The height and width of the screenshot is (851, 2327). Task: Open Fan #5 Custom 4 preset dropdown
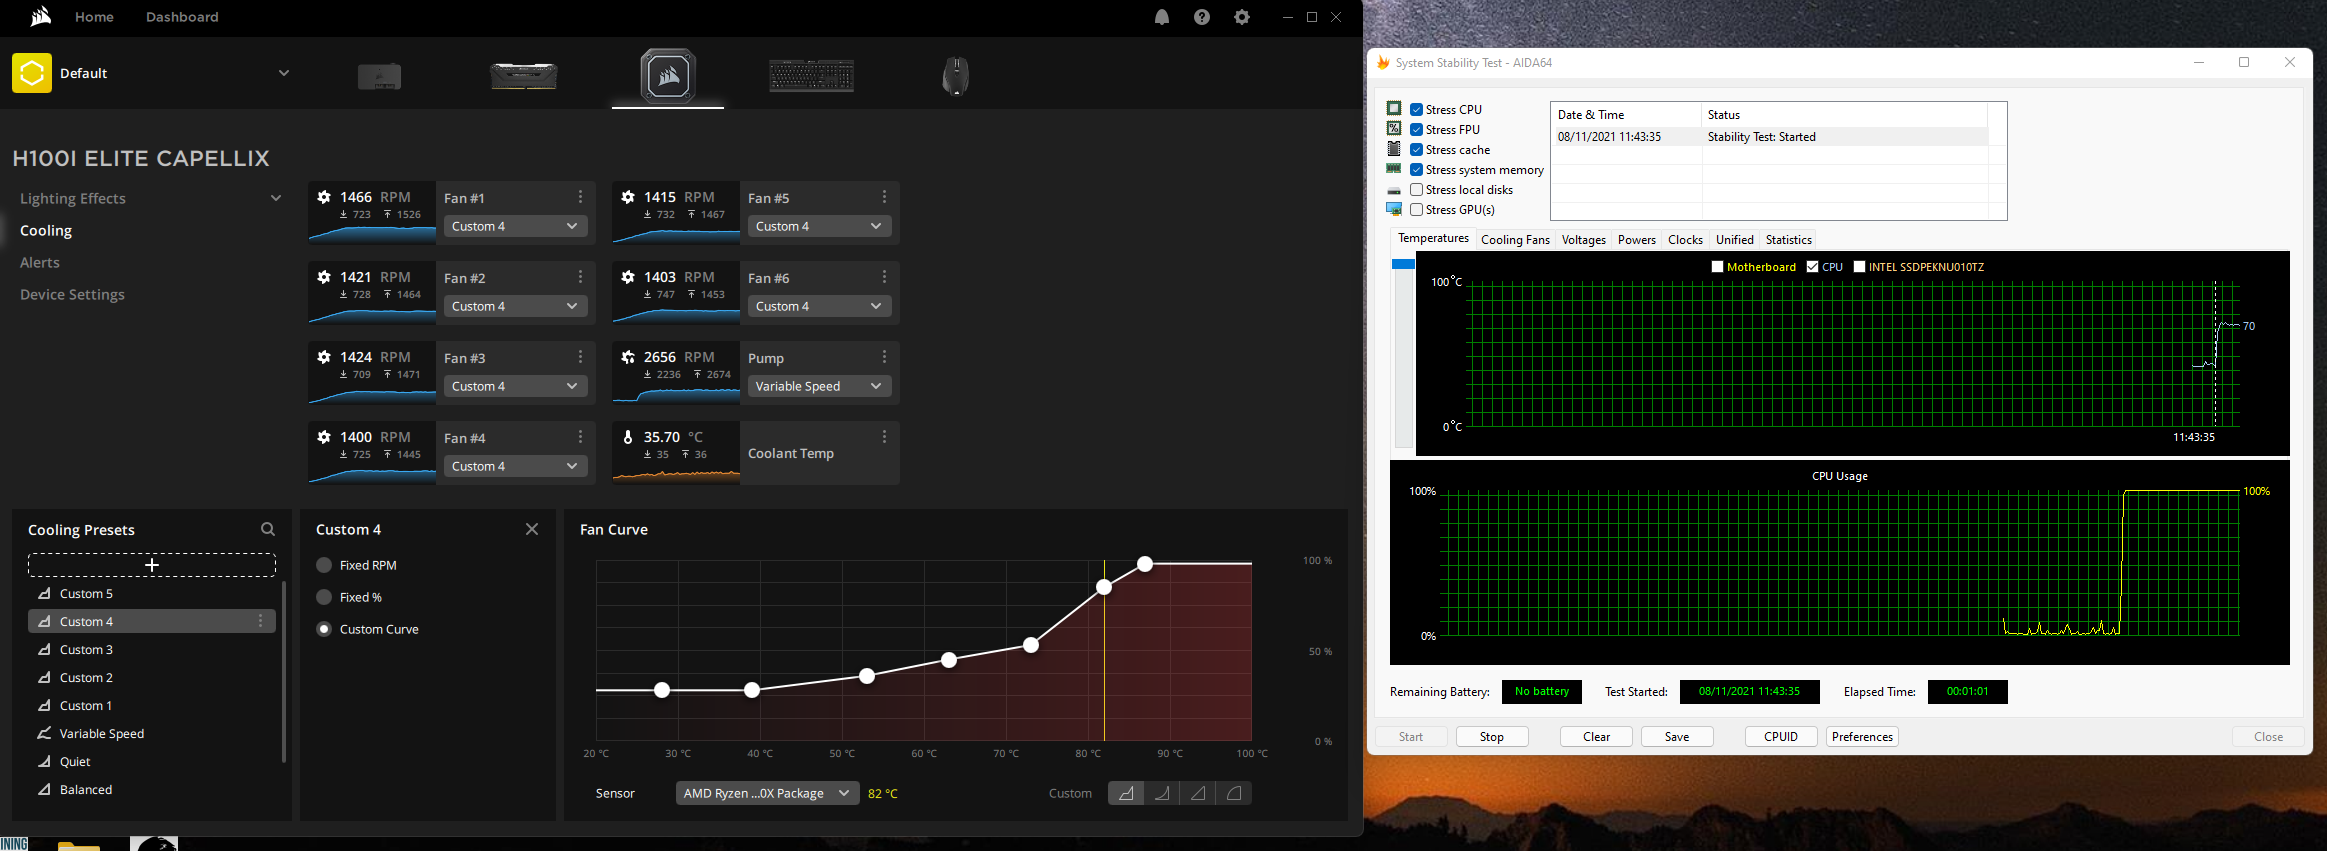pyautogui.click(x=819, y=226)
